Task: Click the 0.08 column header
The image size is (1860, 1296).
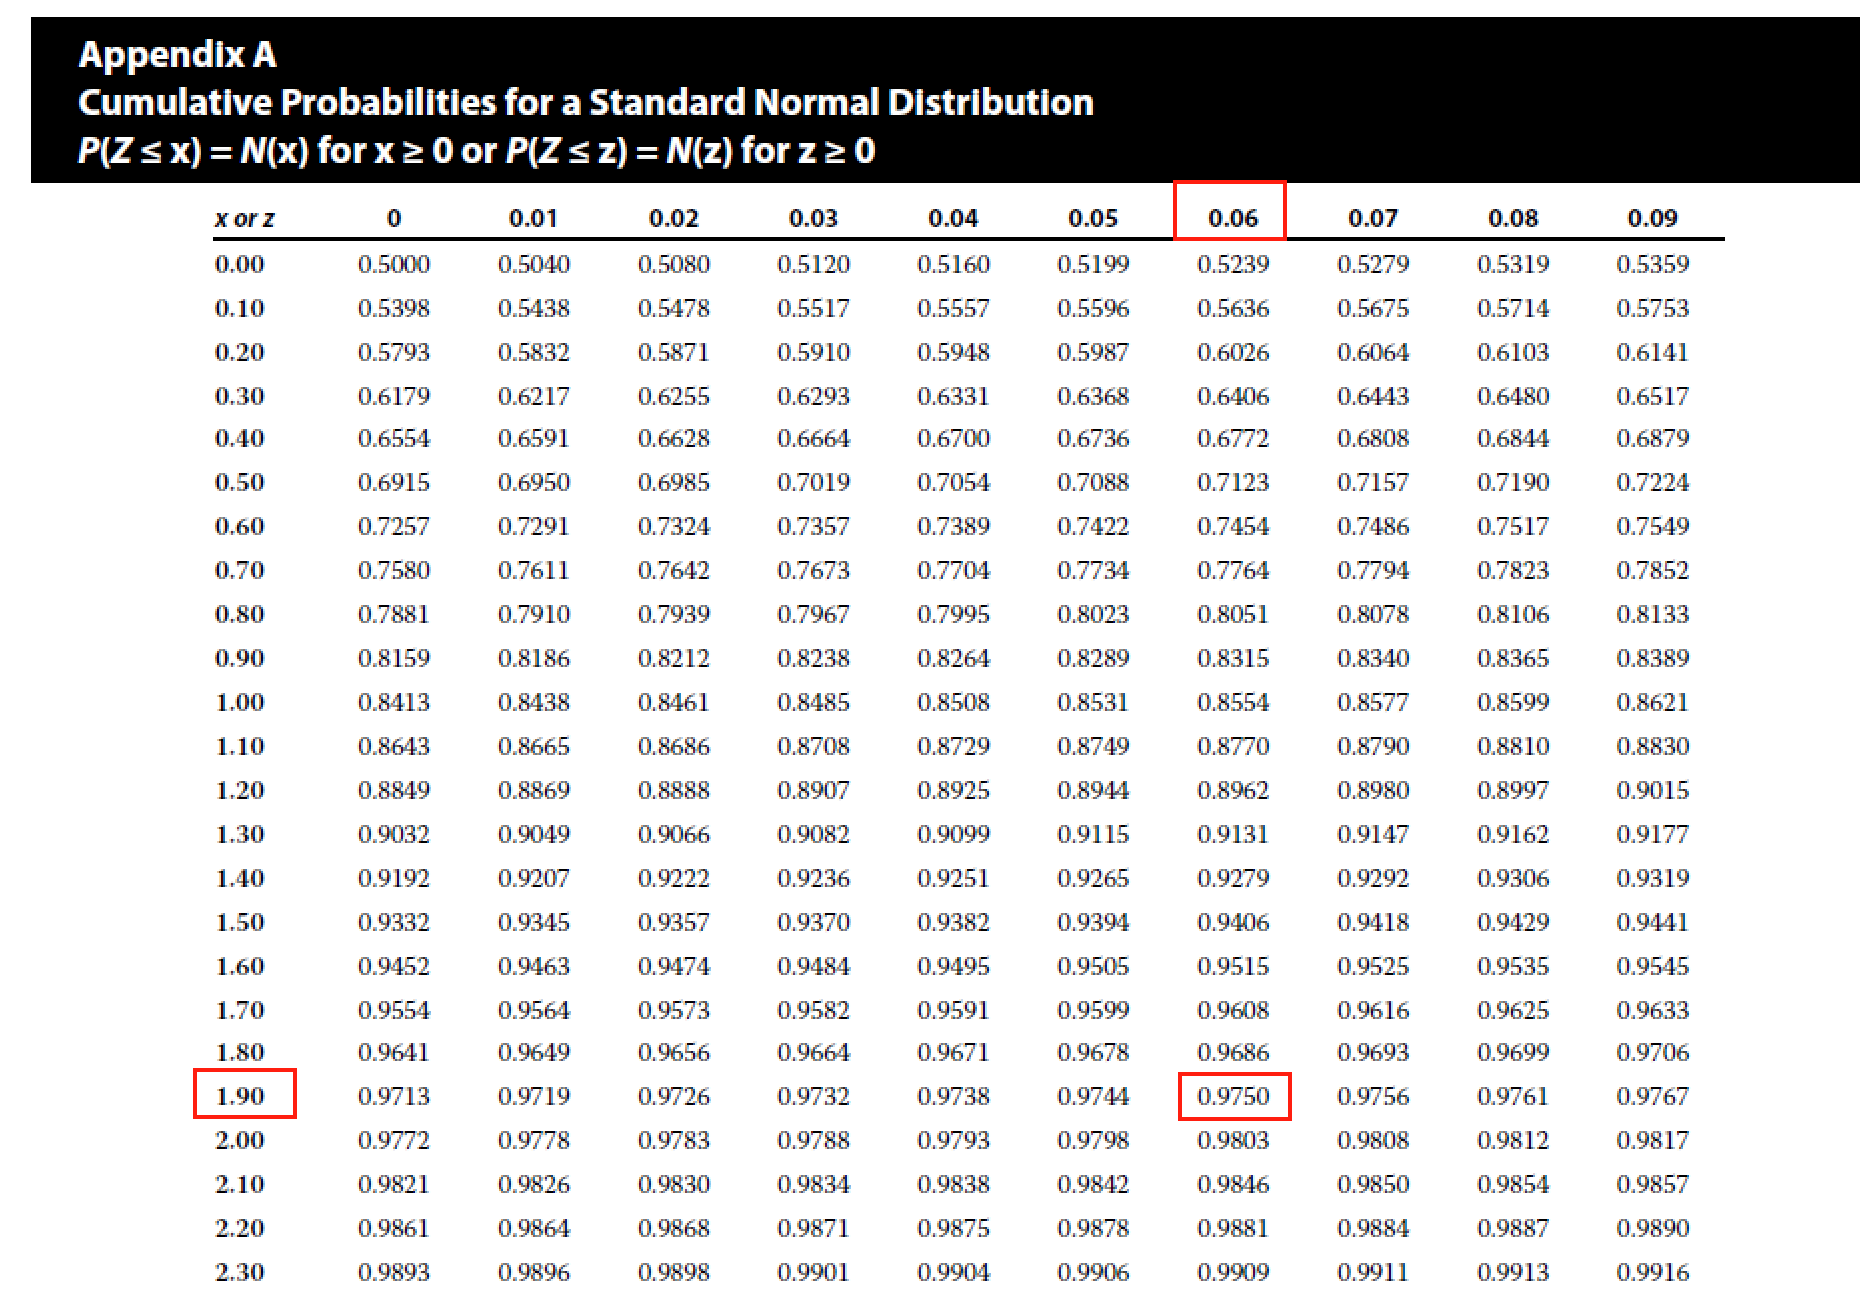Action: (x=1513, y=218)
